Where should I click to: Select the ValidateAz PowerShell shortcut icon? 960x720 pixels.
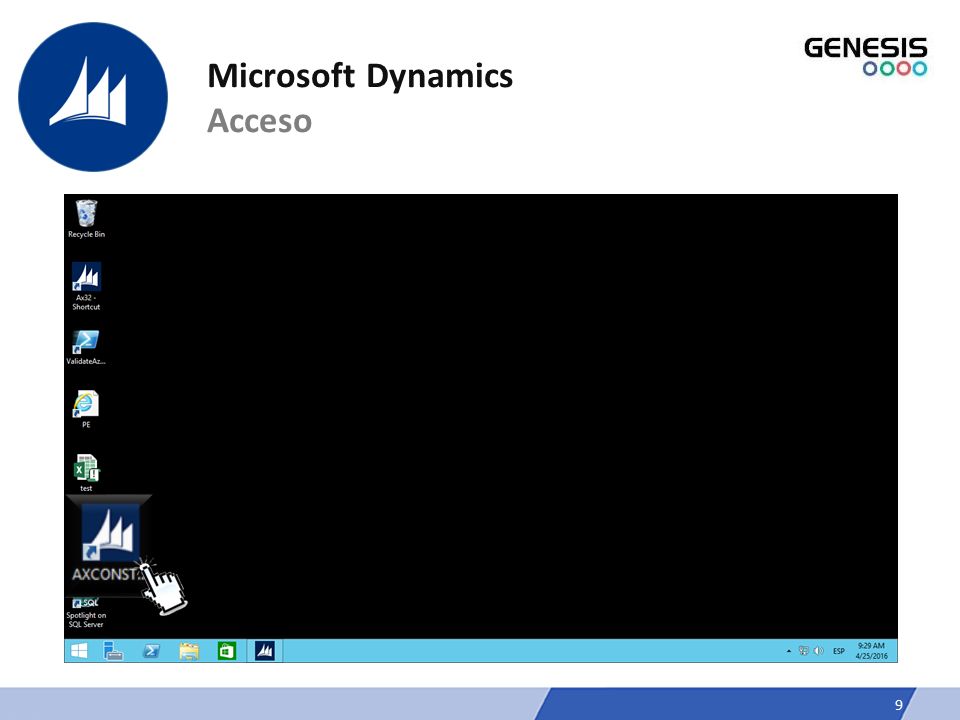[x=86, y=347]
